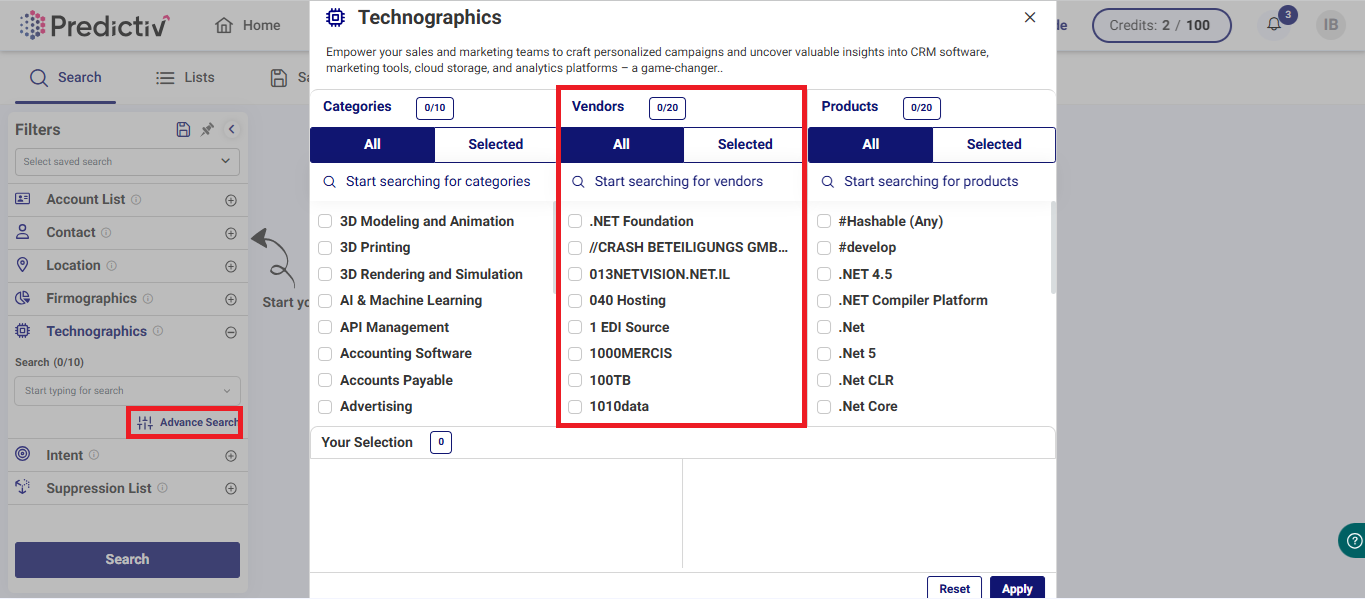The image size is (1365, 599).
Task: Select 013NETVISION.NET.IL vendor checkbox
Action: 575,274
